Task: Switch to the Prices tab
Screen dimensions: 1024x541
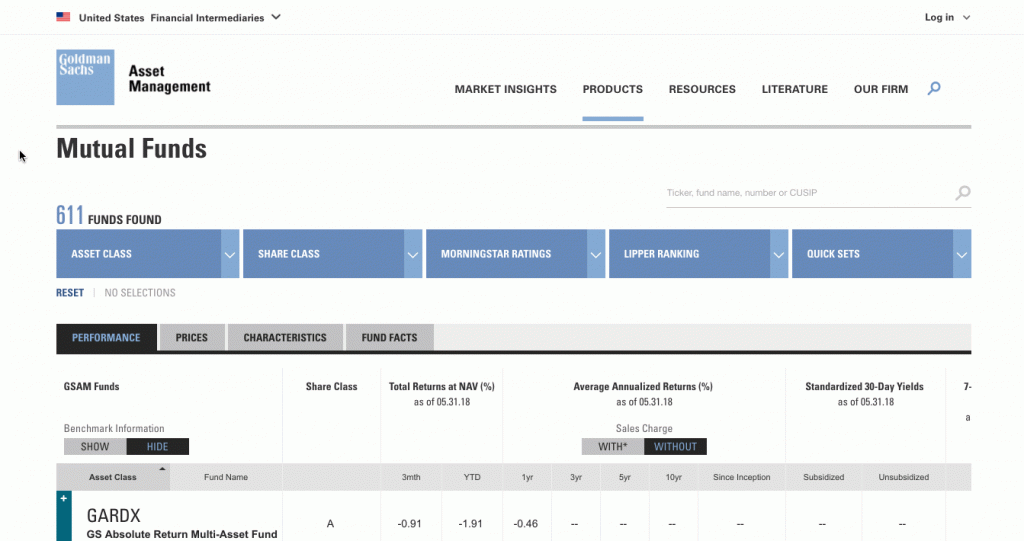Action: pos(192,338)
